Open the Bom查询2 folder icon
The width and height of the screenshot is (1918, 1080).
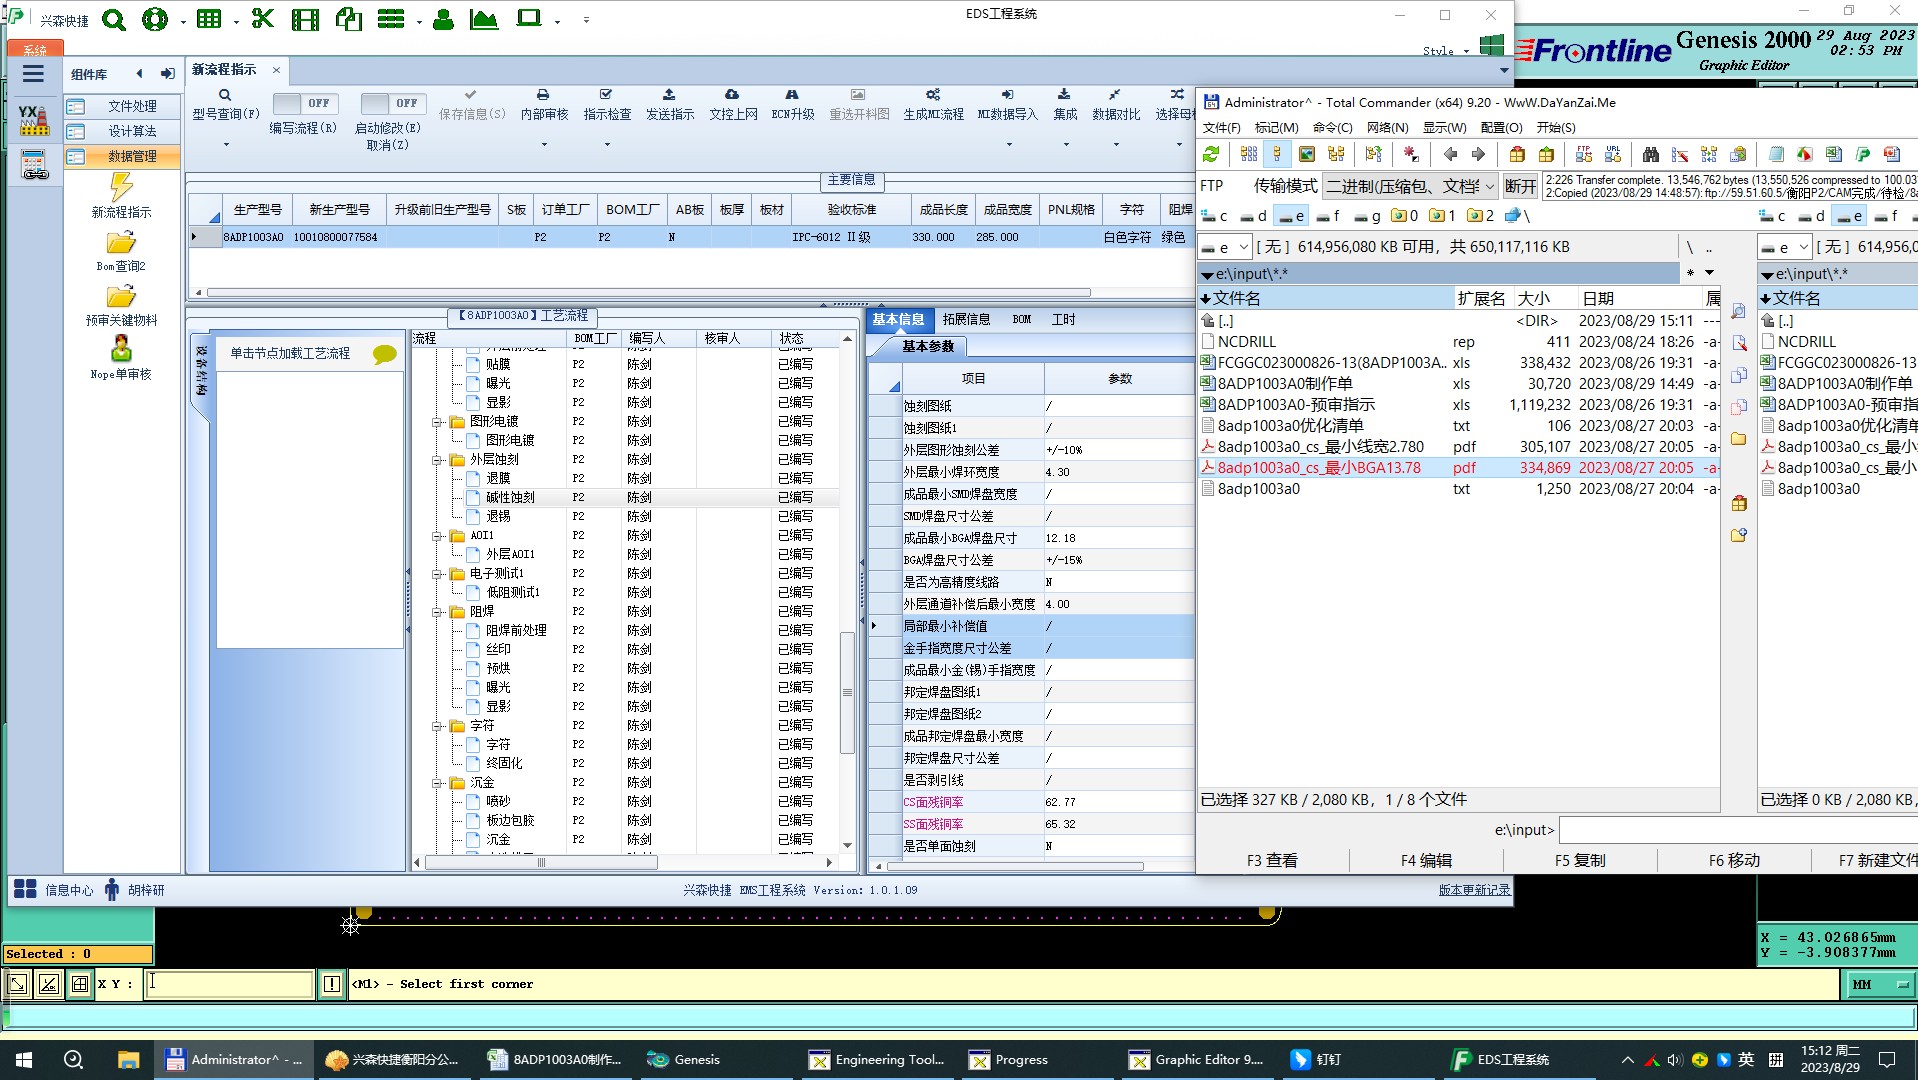121,243
